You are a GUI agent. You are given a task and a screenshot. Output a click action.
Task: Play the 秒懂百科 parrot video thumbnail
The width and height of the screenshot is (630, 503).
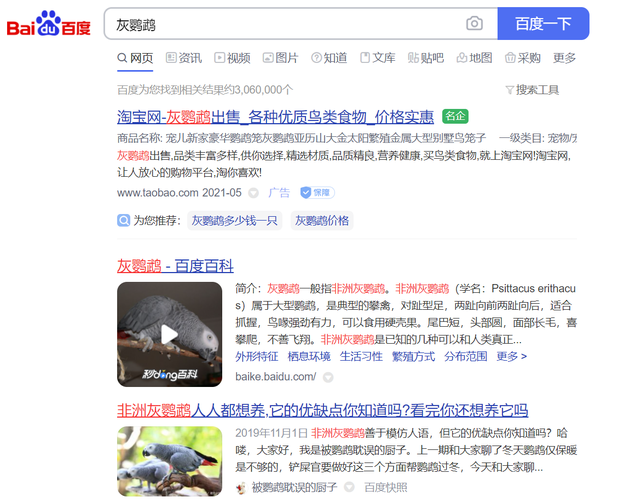(170, 334)
